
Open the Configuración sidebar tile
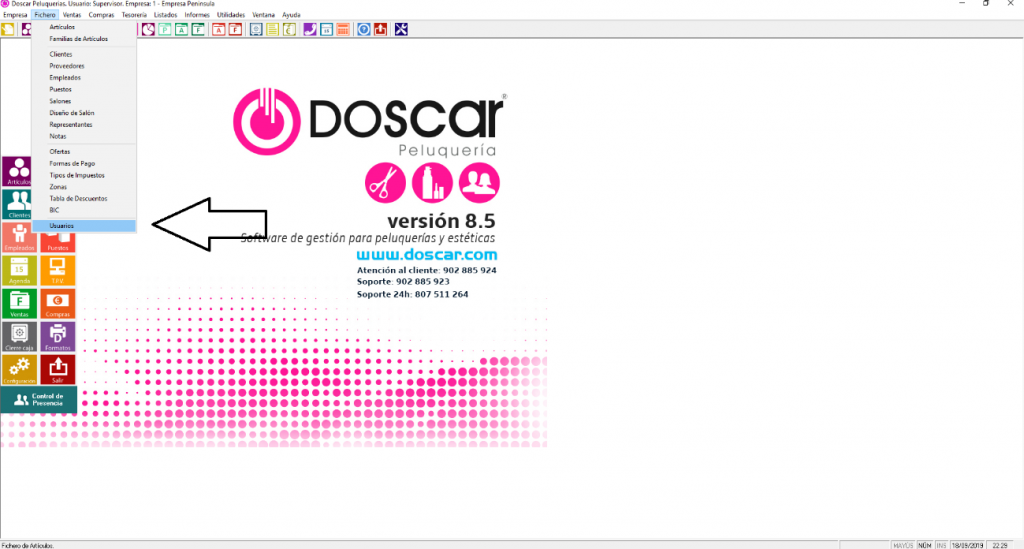(x=19, y=369)
